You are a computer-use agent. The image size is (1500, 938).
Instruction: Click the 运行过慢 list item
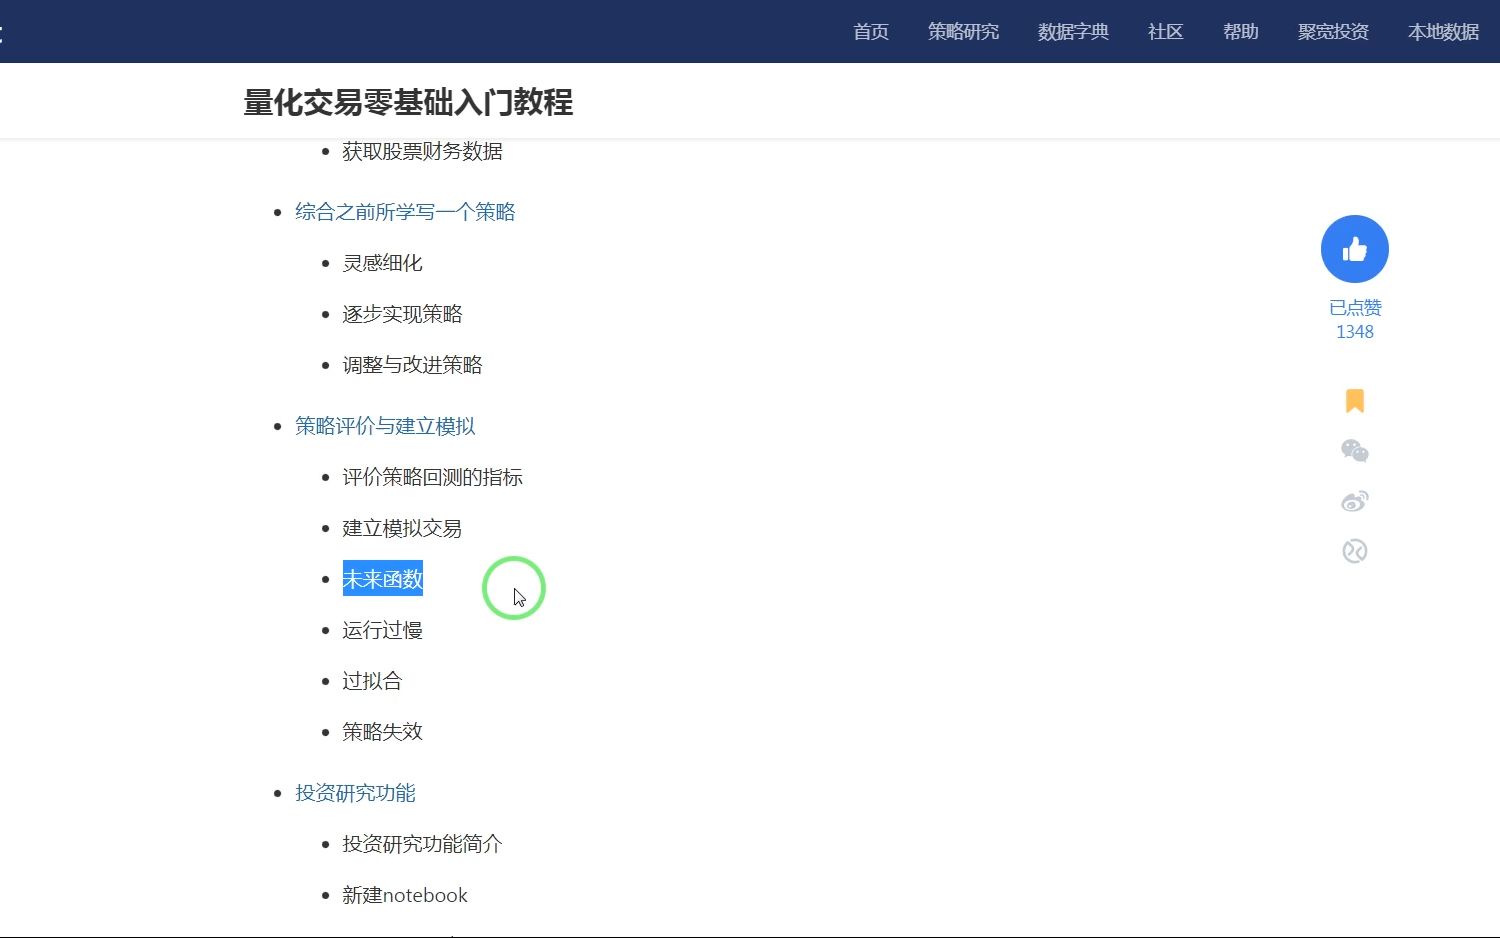[382, 630]
